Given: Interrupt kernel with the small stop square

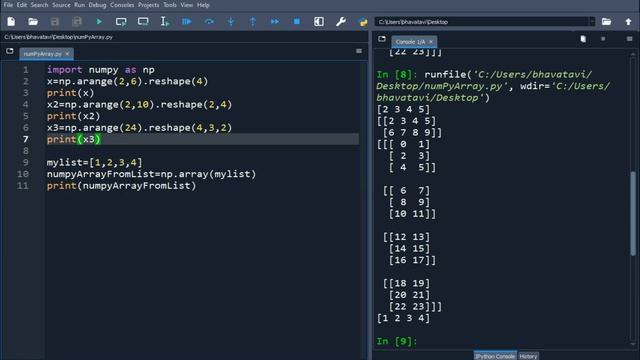Looking at the screenshot, I should point(603,39).
